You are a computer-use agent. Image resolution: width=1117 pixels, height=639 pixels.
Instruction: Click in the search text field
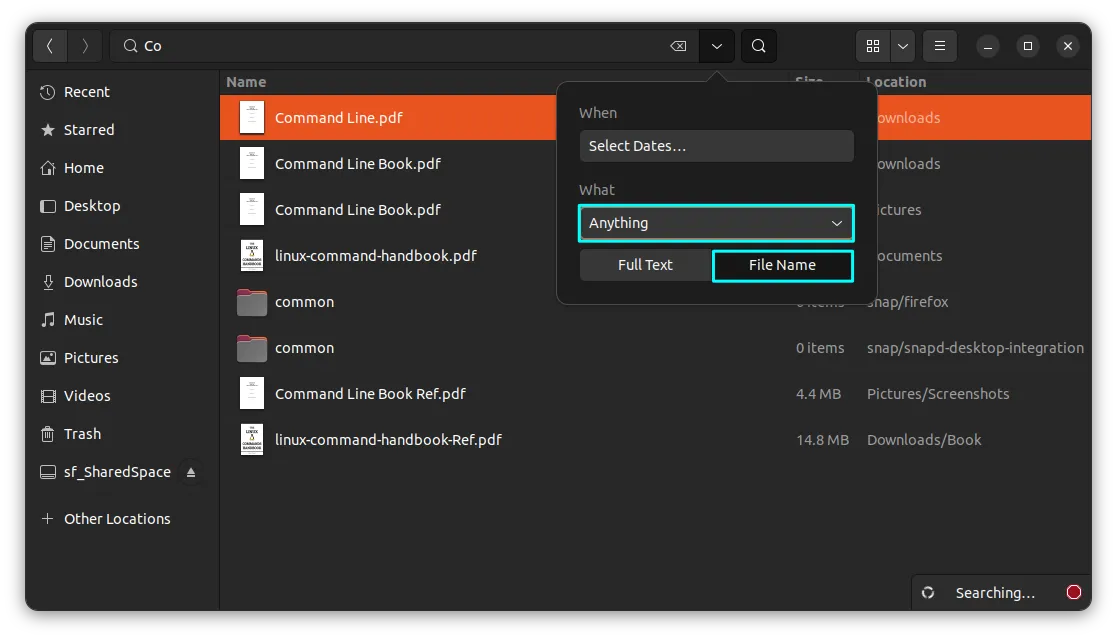[400, 46]
